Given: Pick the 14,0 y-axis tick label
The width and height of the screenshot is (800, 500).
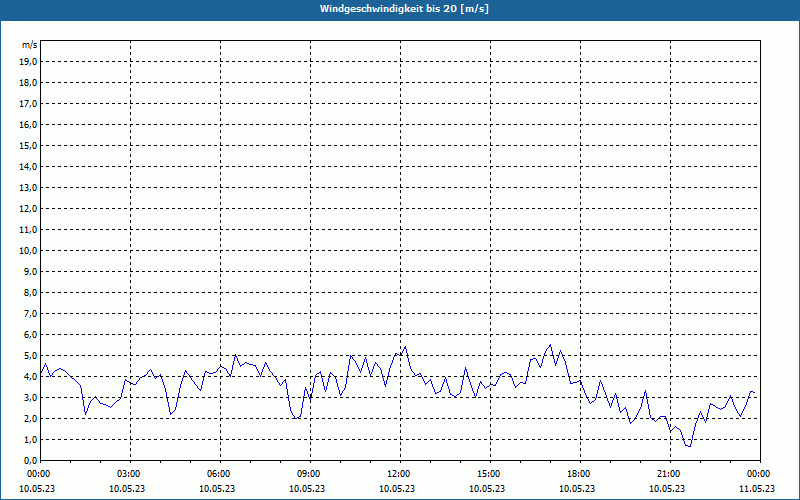Looking at the screenshot, I should tap(28, 166).
